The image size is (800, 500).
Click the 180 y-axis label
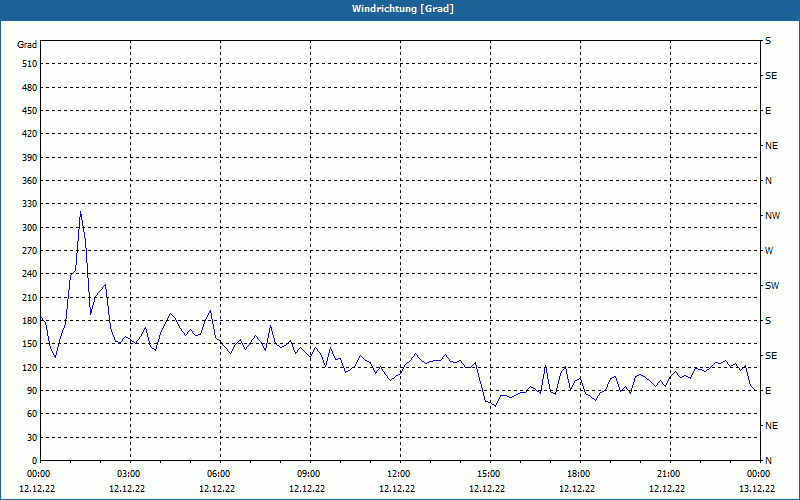coord(30,321)
